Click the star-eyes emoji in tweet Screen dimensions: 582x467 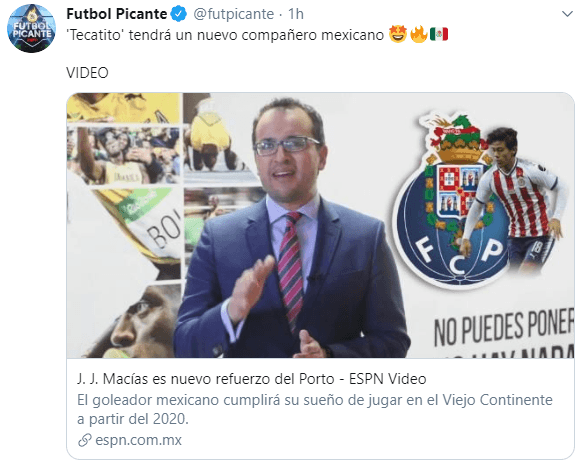398,35
